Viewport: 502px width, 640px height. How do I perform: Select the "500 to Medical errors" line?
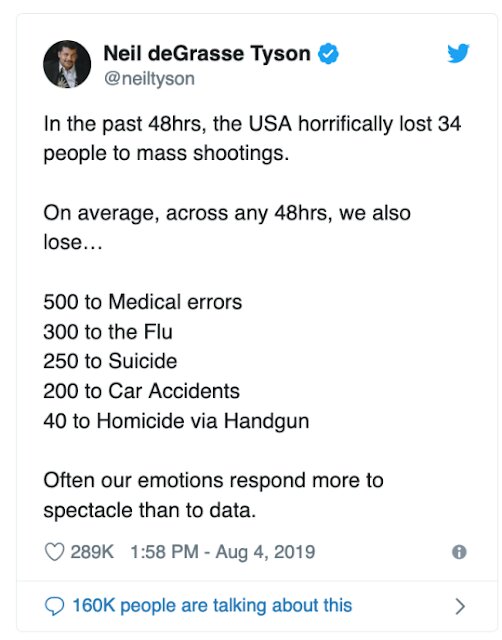tap(142, 302)
